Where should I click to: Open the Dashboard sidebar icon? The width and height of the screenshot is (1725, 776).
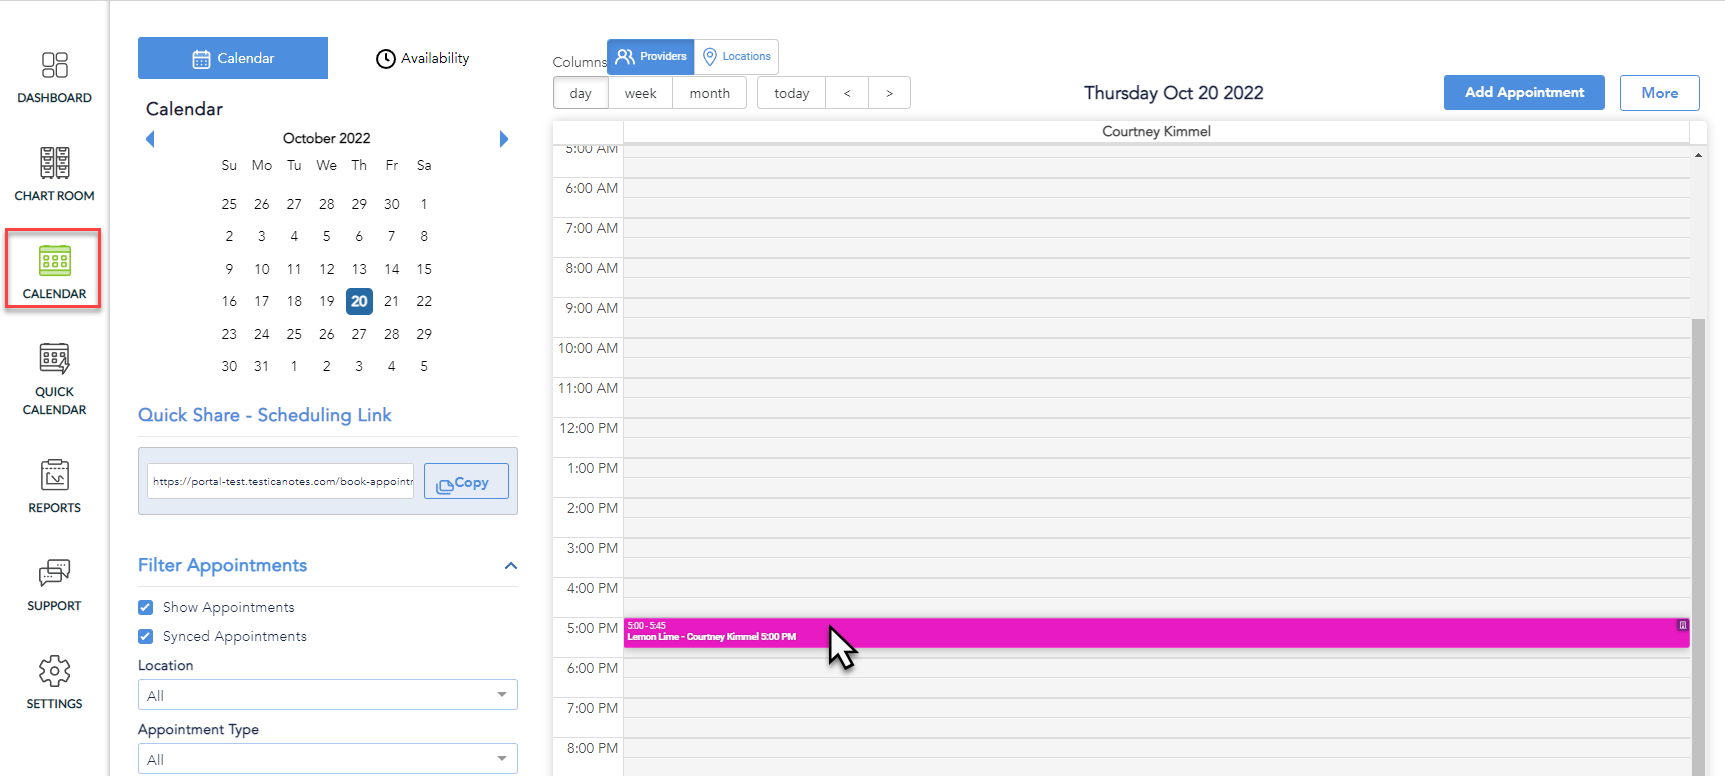(x=54, y=66)
